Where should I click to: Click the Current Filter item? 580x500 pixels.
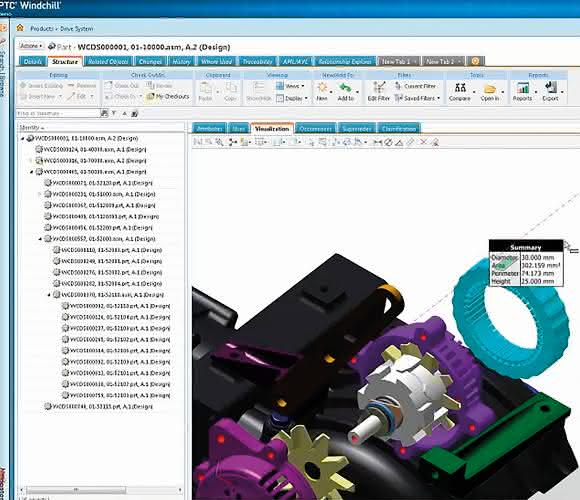point(415,86)
